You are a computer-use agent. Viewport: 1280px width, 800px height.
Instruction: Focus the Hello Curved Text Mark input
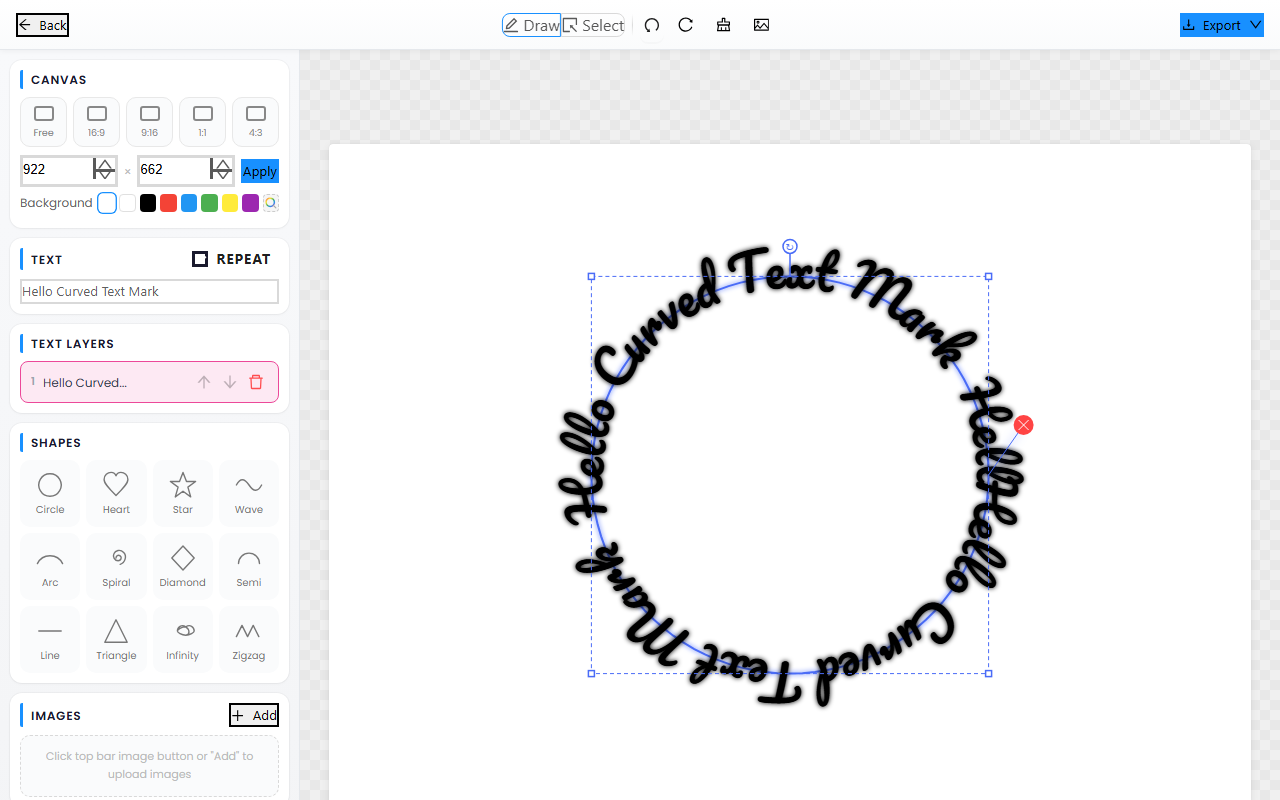[150, 292]
